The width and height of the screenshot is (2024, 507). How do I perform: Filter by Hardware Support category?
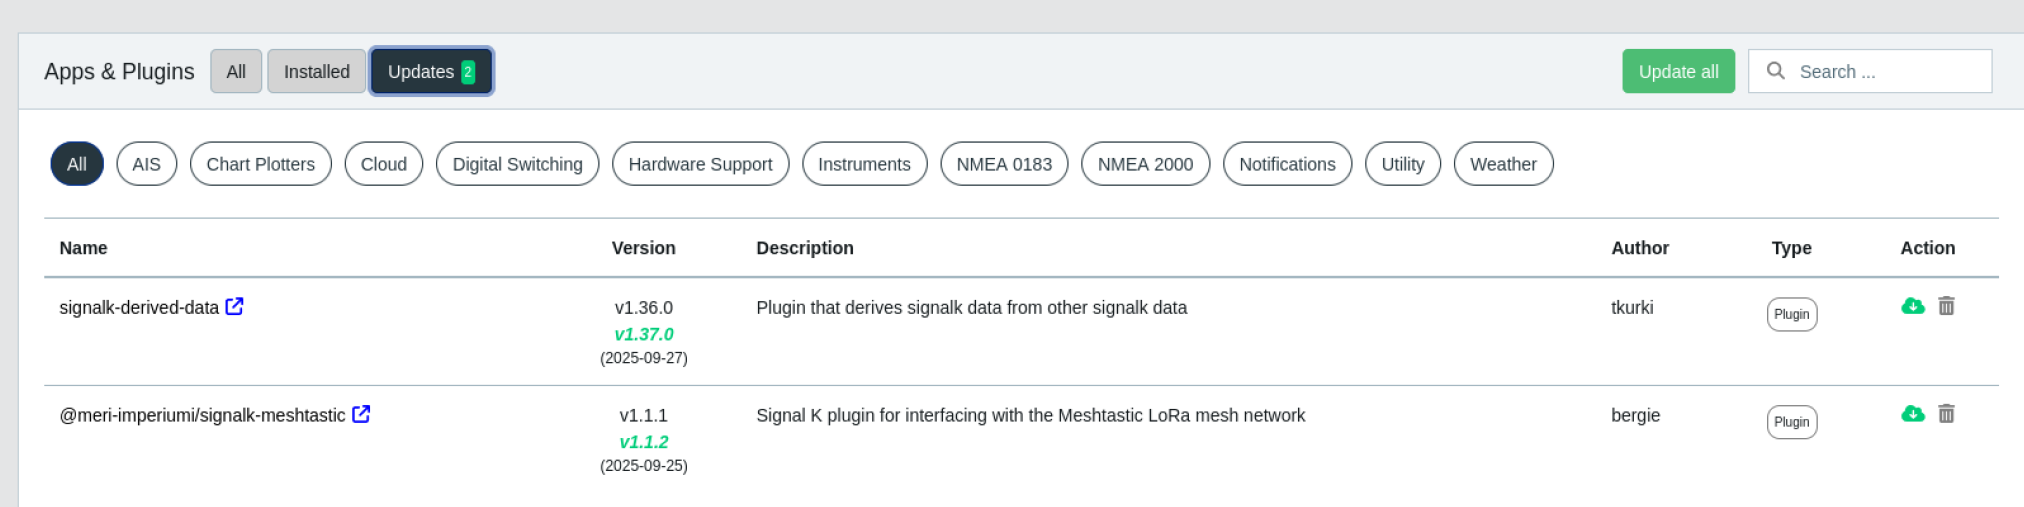pyautogui.click(x=700, y=164)
